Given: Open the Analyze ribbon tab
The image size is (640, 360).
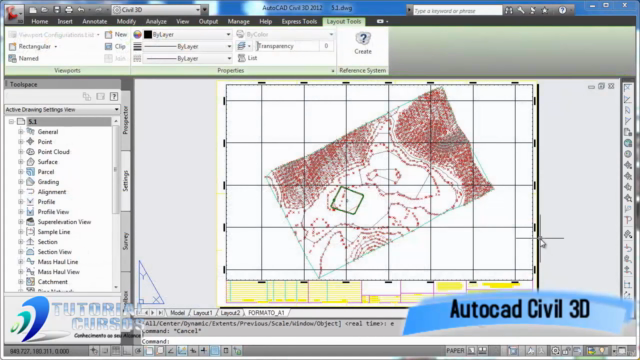Looking at the screenshot, I should [156, 21].
